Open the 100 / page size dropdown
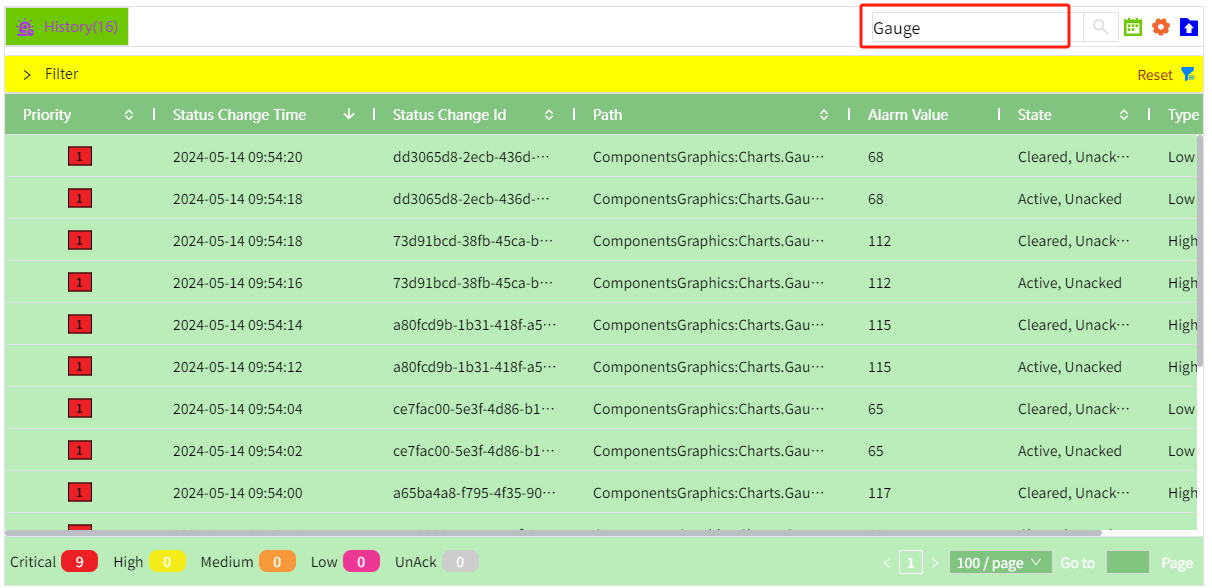Screen dimensions: 1212x588 pyautogui.click(x=999, y=563)
